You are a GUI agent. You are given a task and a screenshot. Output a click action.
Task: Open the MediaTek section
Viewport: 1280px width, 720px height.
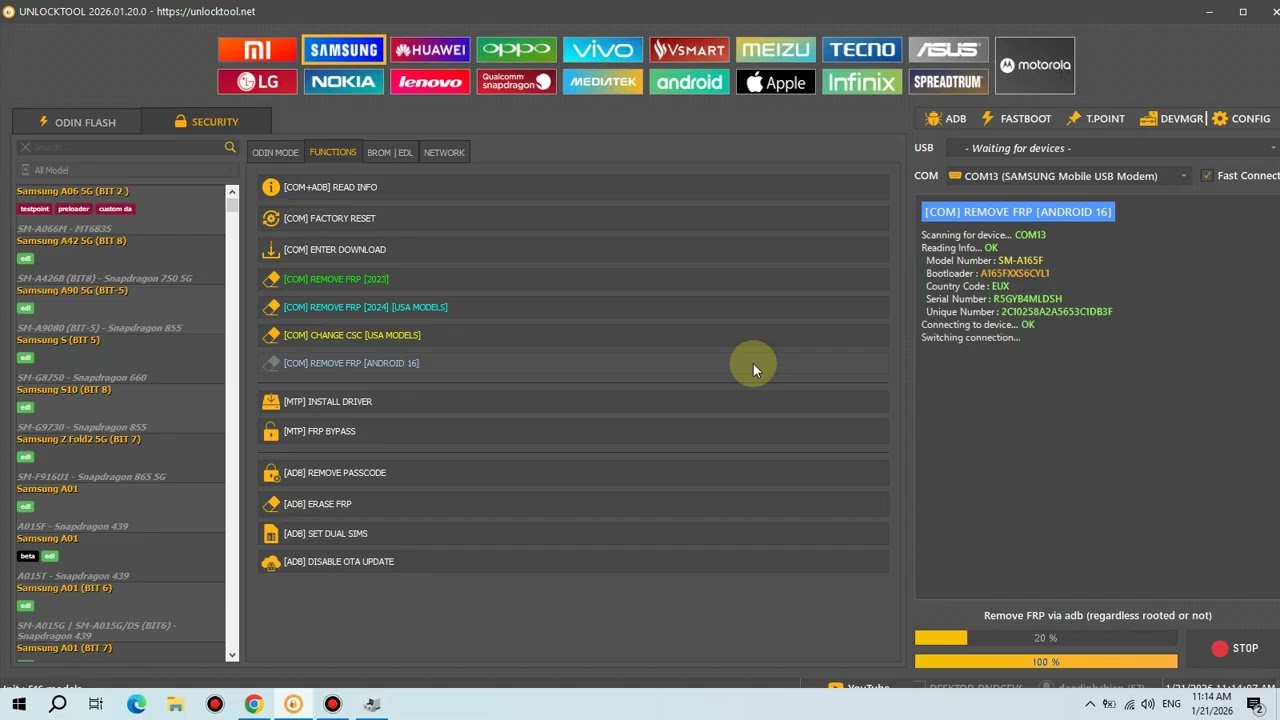click(x=602, y=82)
